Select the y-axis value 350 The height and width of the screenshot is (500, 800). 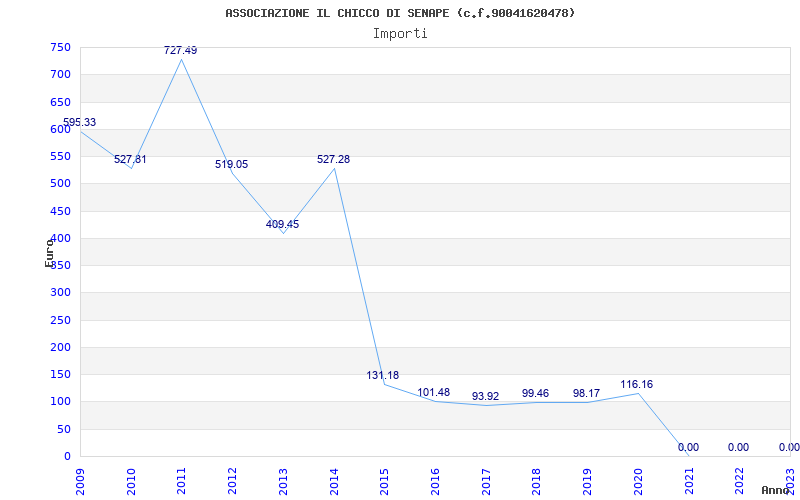[60, 265]
